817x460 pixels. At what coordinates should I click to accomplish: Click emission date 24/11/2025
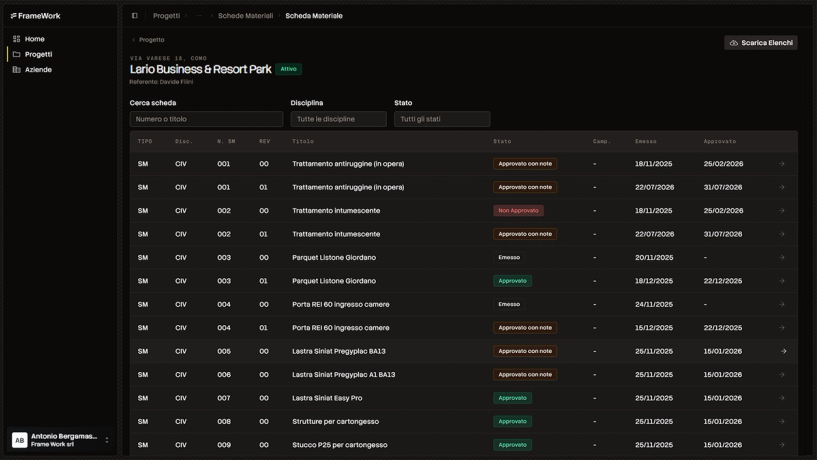(653, 304)
